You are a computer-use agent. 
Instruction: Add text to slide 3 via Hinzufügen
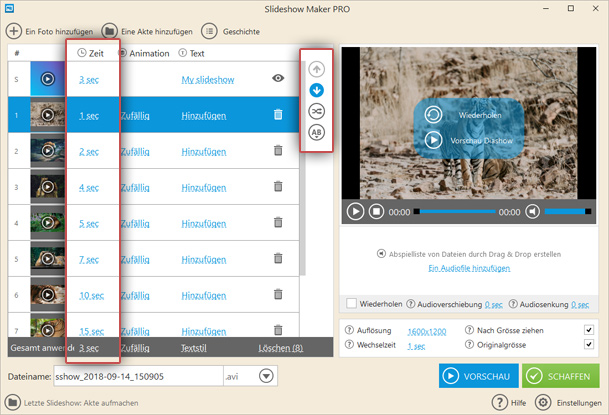pyautogui.click(x=204, y=188)
